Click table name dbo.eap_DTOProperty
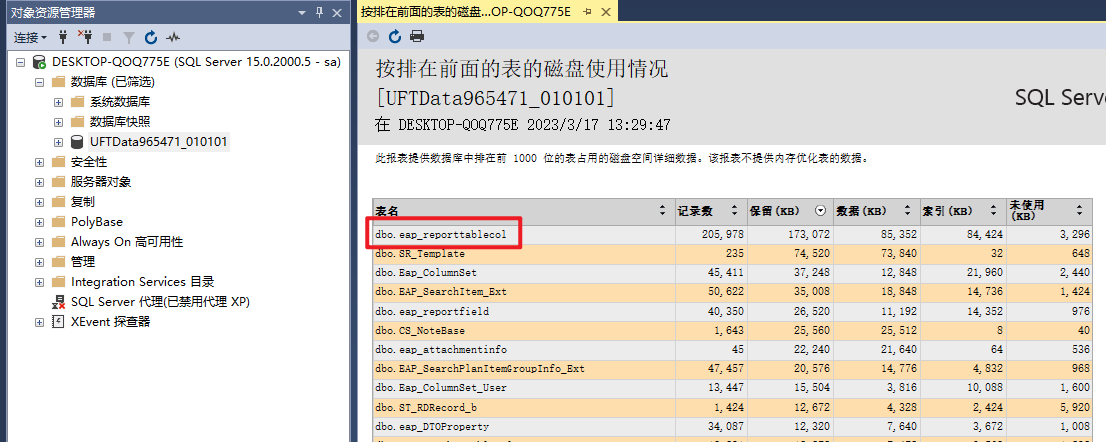 tap(432, 426)
